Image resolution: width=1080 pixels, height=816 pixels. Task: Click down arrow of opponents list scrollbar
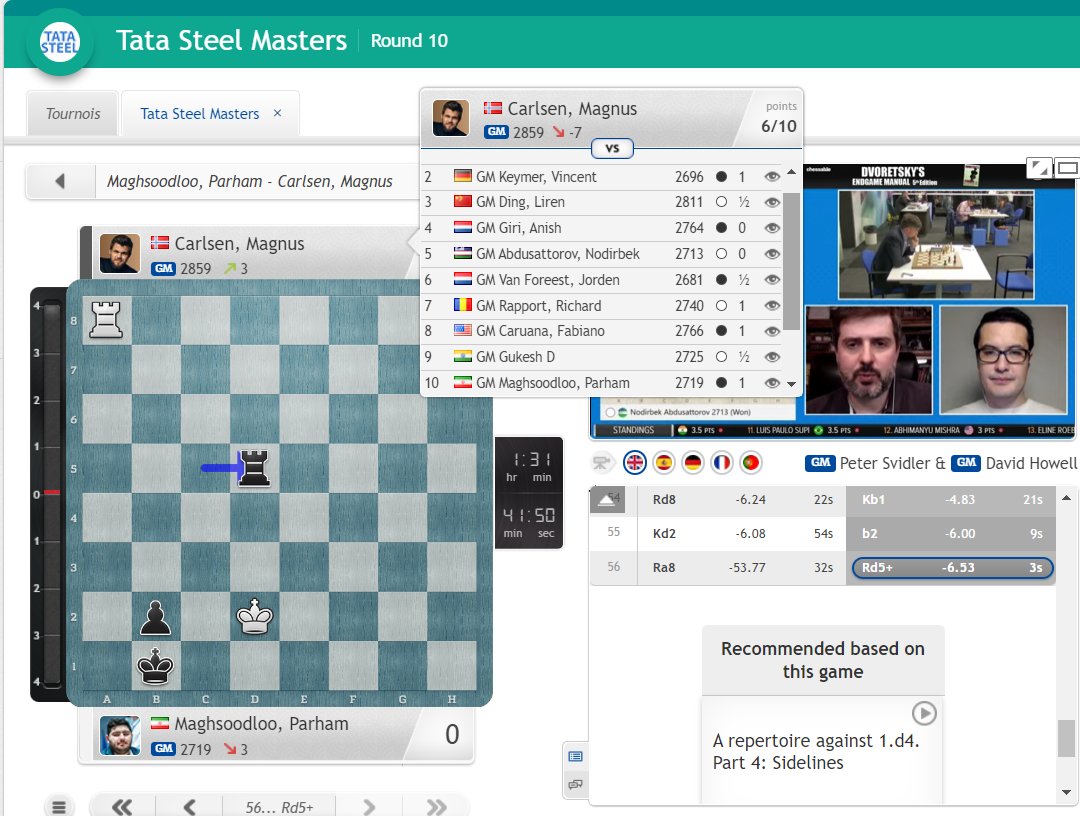[x=791, y=384]
